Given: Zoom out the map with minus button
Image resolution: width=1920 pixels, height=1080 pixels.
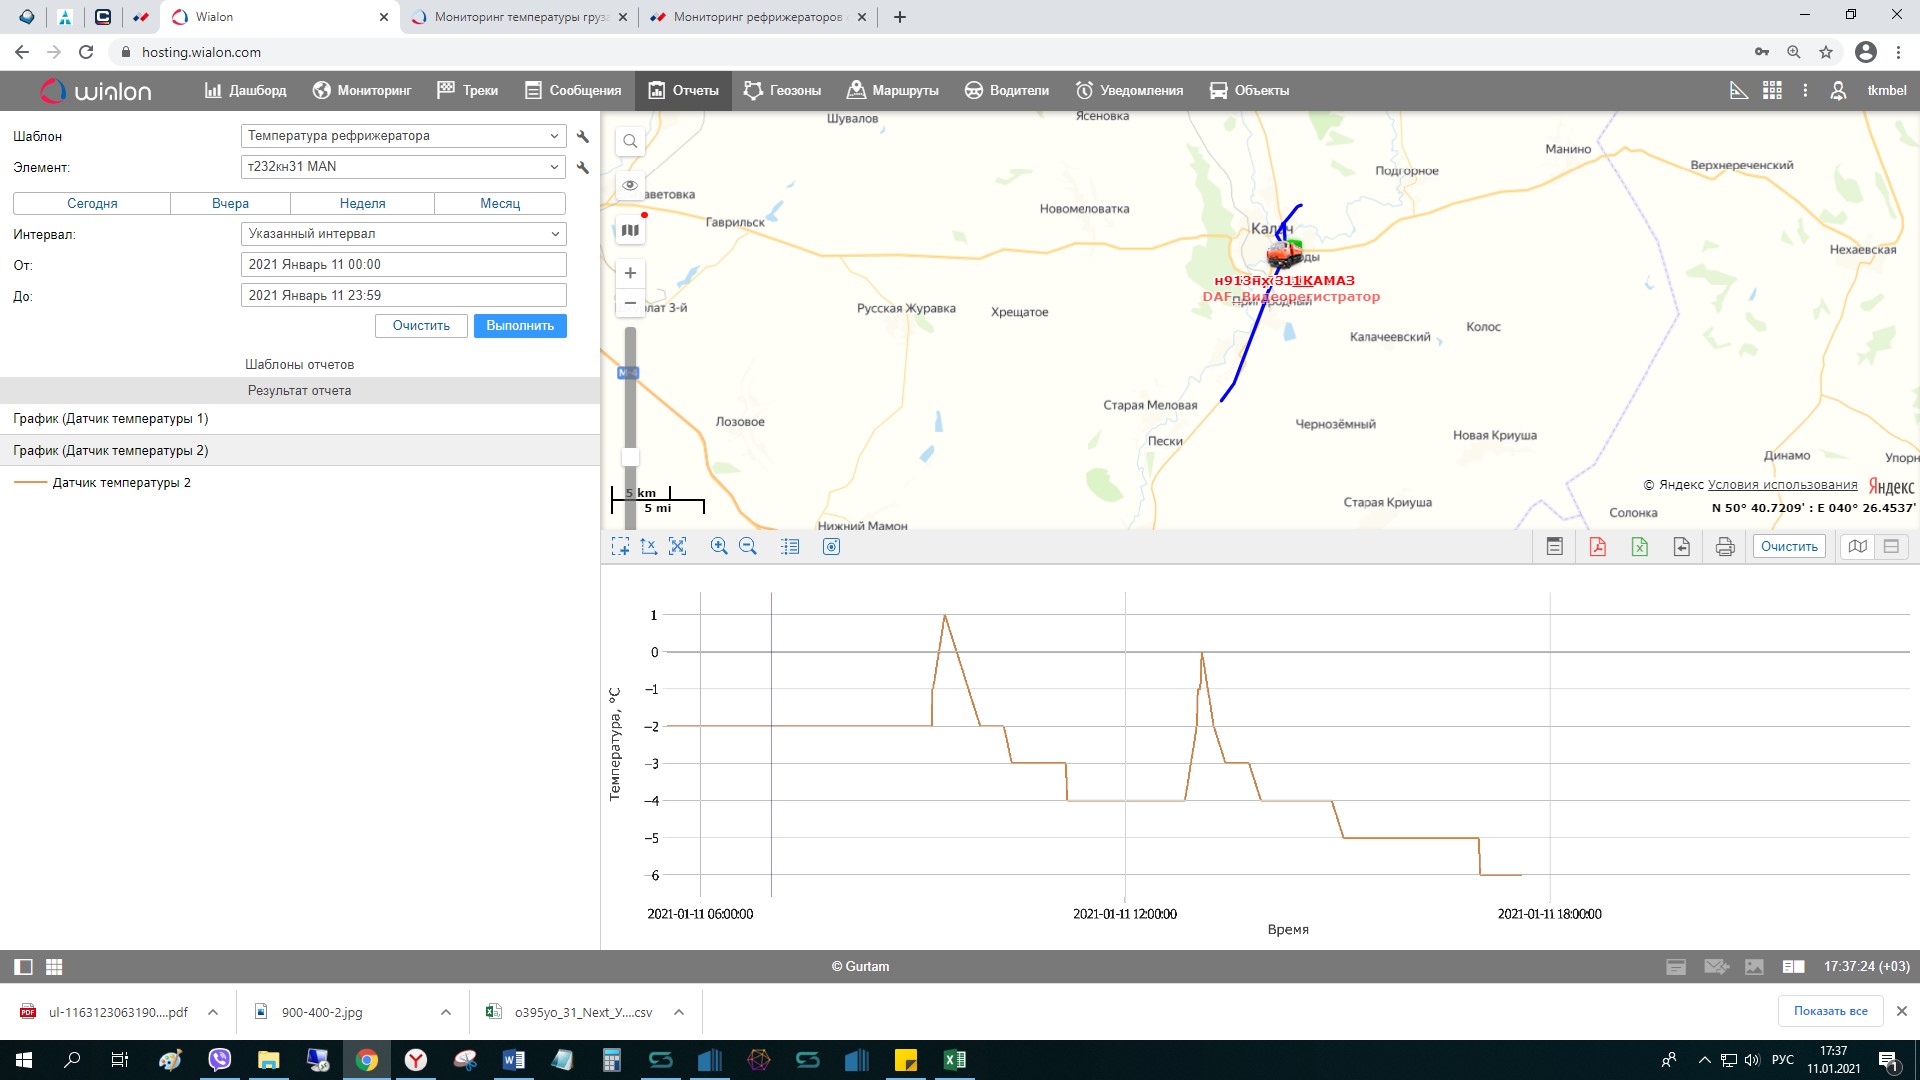Looking at the screenshot, I should 630,303.
